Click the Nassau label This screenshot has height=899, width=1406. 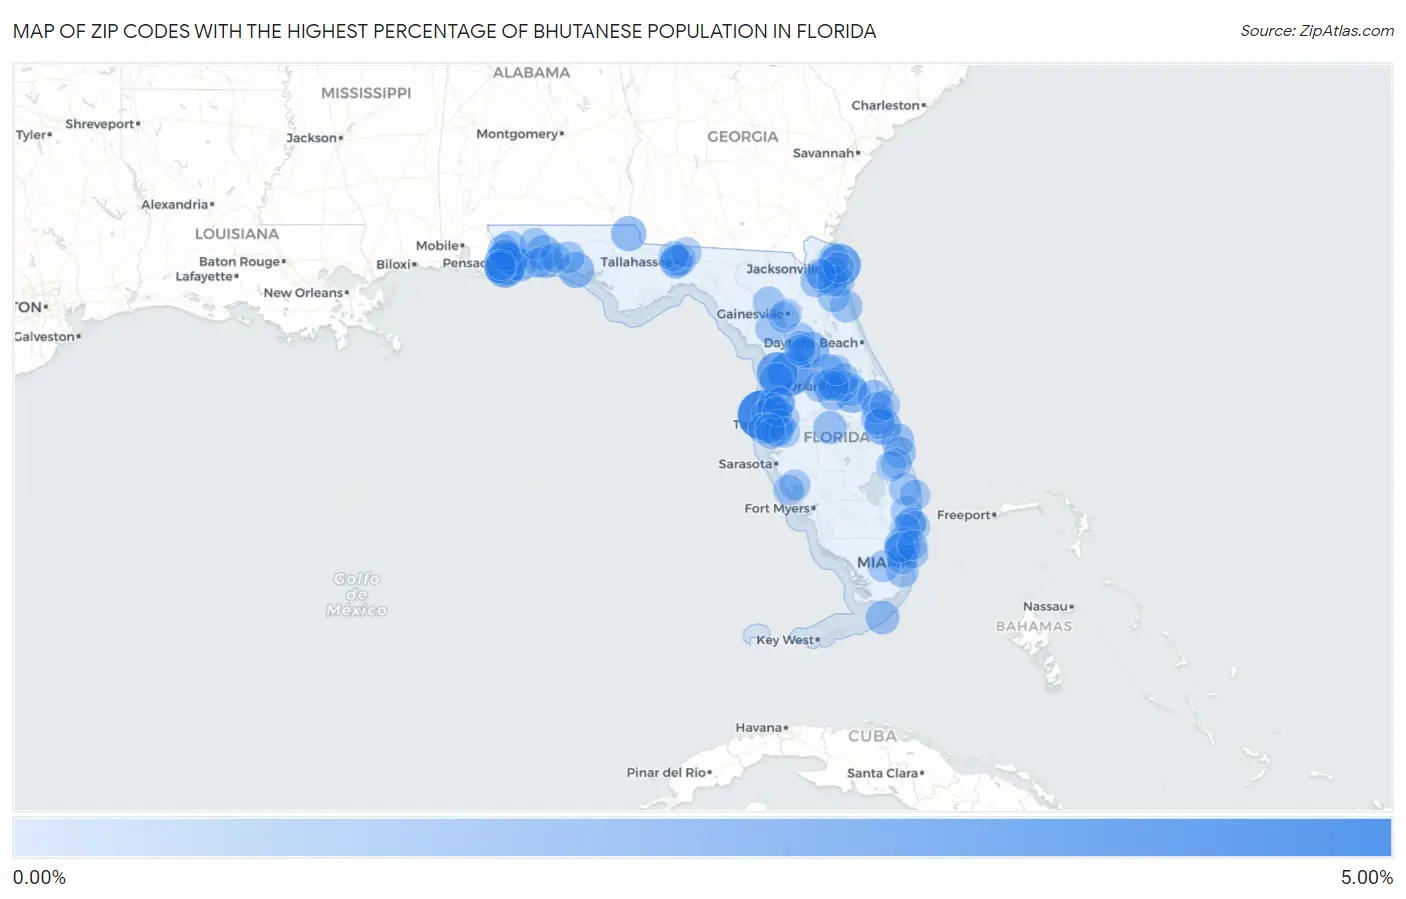click(x=1047, y=607)
